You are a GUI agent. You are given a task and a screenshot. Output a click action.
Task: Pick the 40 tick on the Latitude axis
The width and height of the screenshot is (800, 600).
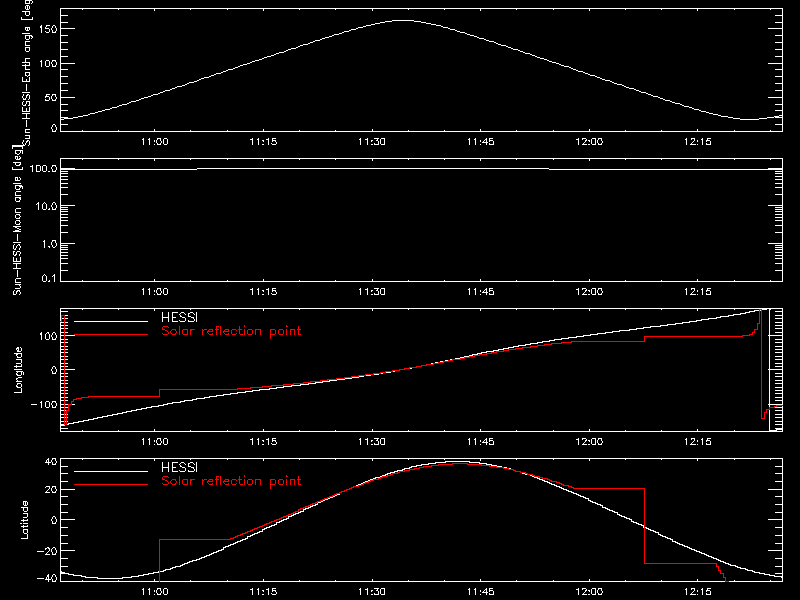[51, 462]
